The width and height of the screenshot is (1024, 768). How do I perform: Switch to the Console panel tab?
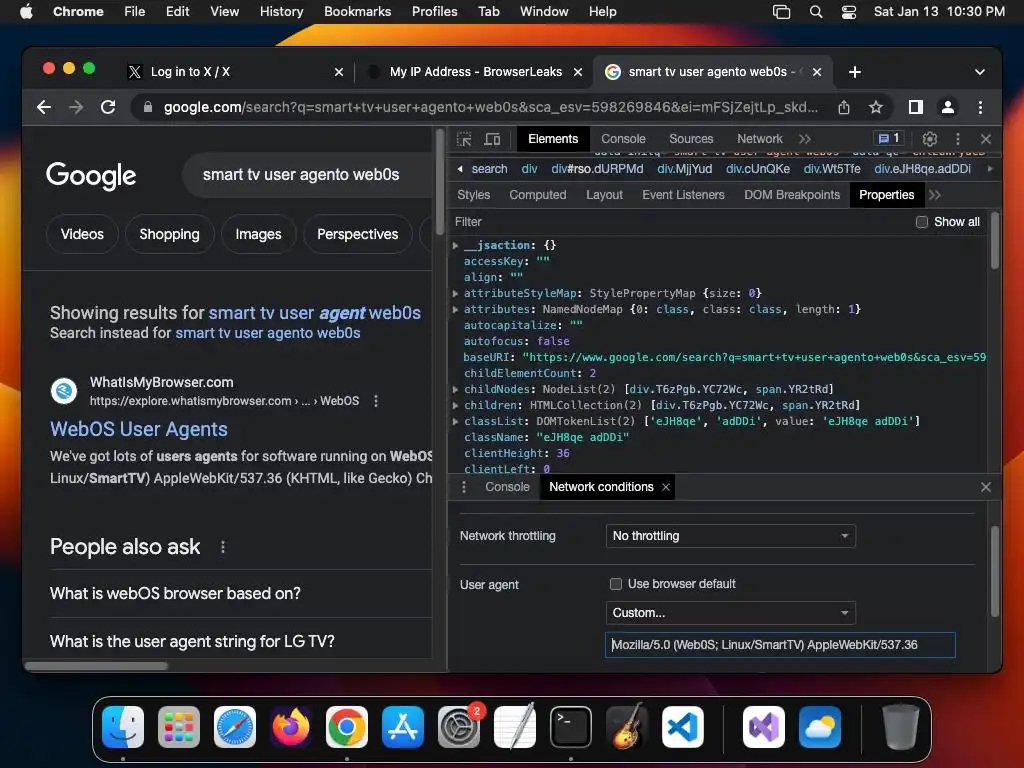point(623,139)
